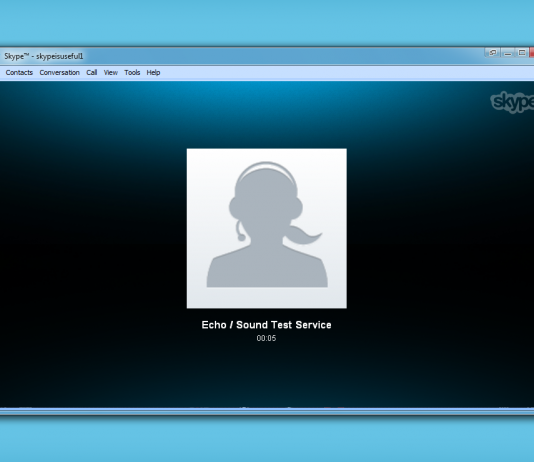Screen dimensions: 534x462
Task: Click the 00:05 call duration timer
Action: (x=266, y=338)
